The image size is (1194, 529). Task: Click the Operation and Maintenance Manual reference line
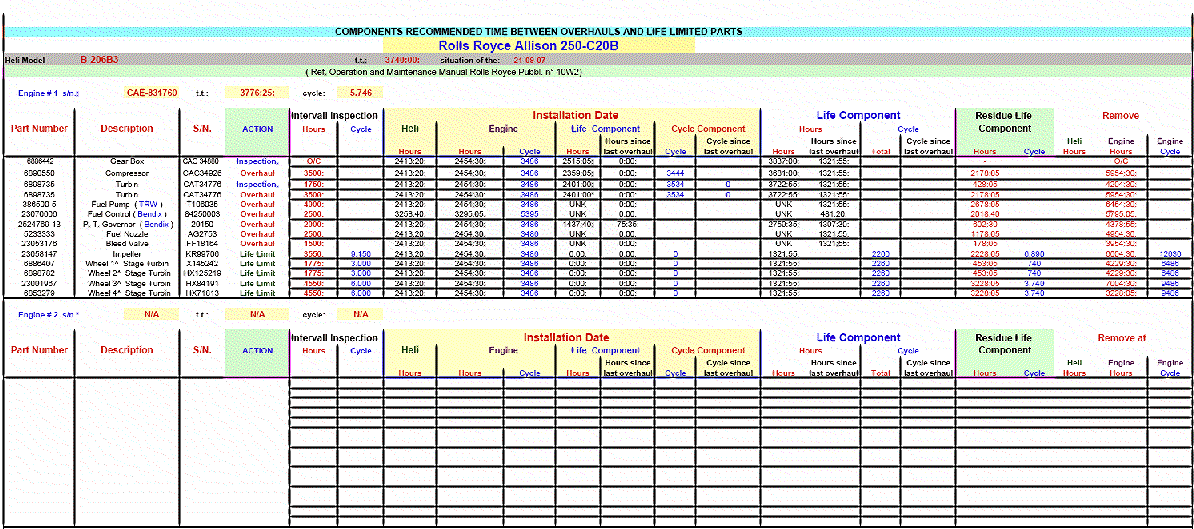[x=444, y=72]
